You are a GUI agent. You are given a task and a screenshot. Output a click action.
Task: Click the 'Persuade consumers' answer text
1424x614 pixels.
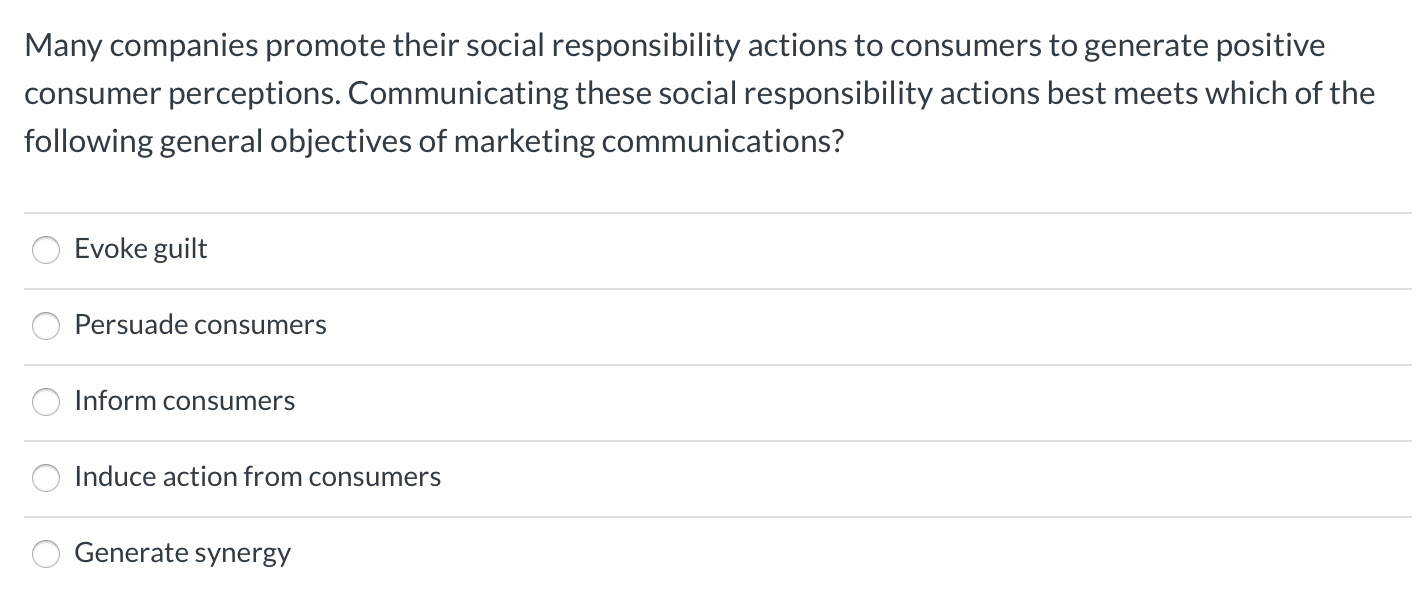200,325
